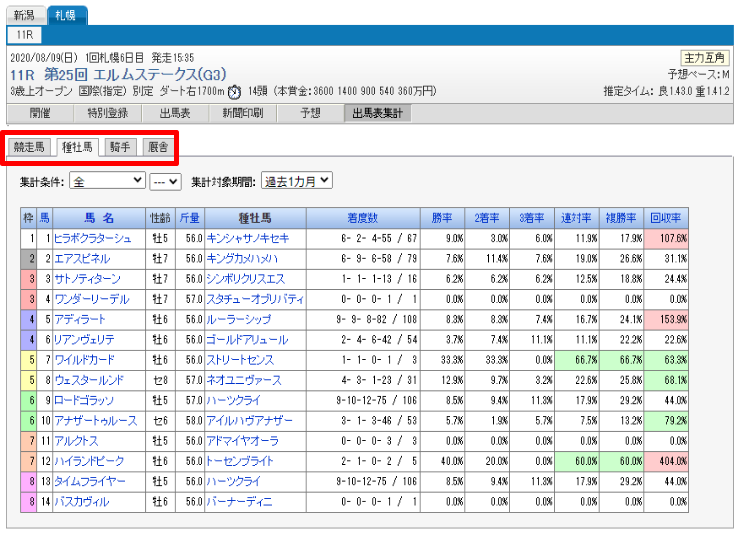Open the 開催 menu tab
Viewport: 738px width, 534px height.
tap(40, 113)
